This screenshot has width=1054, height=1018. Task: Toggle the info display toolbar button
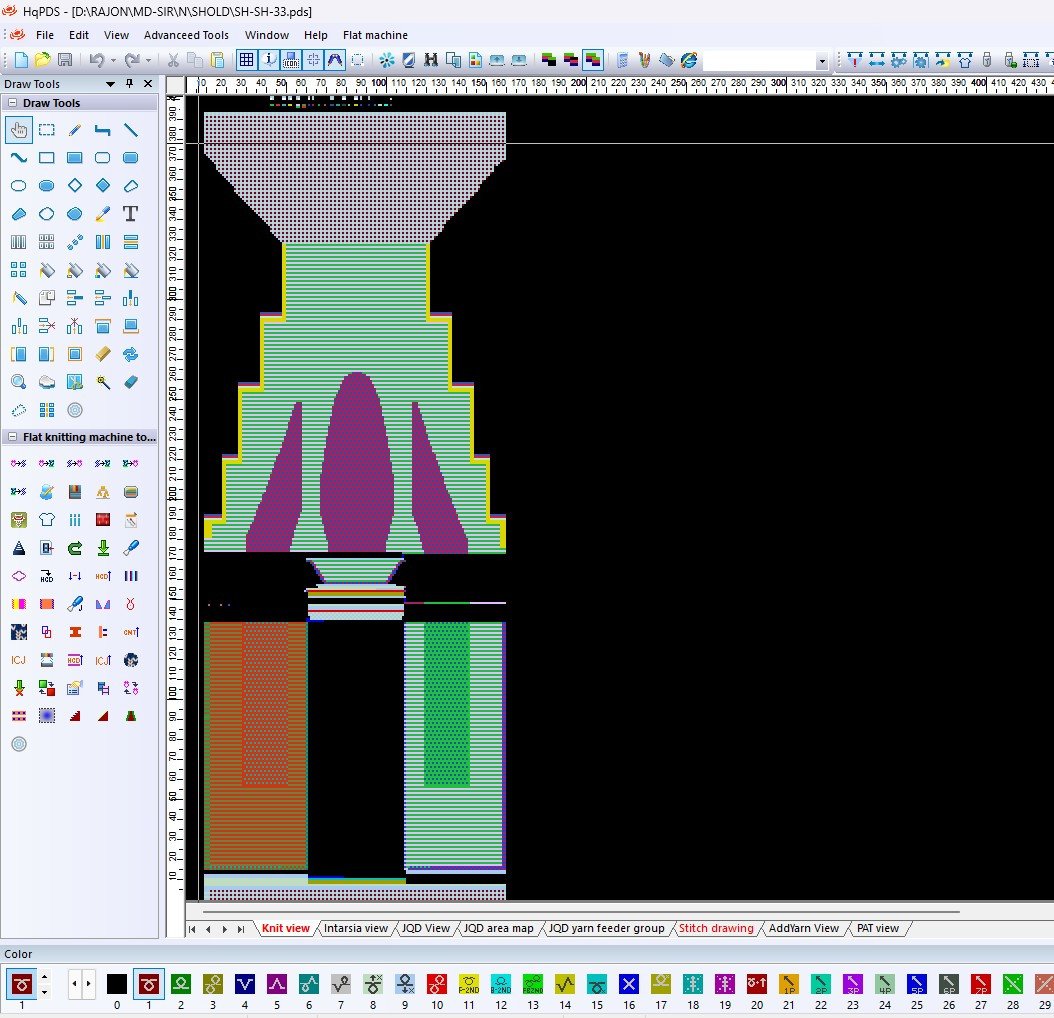pos(268,61)
